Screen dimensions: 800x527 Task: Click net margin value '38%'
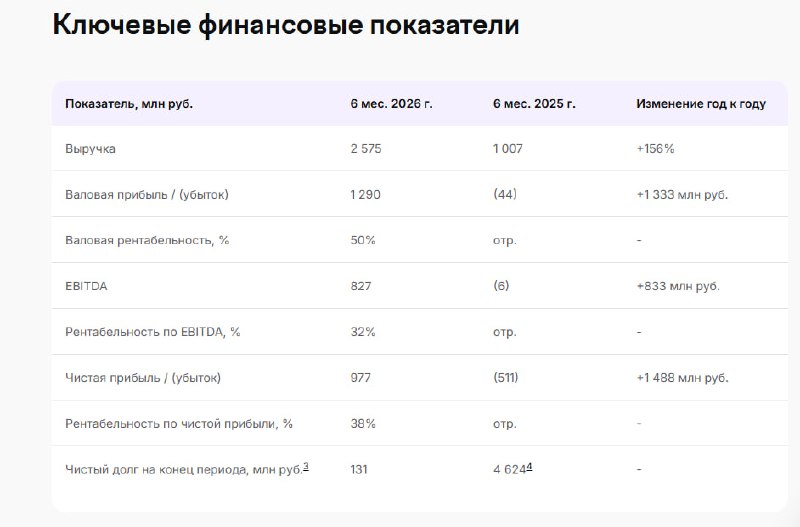[363, 423]
